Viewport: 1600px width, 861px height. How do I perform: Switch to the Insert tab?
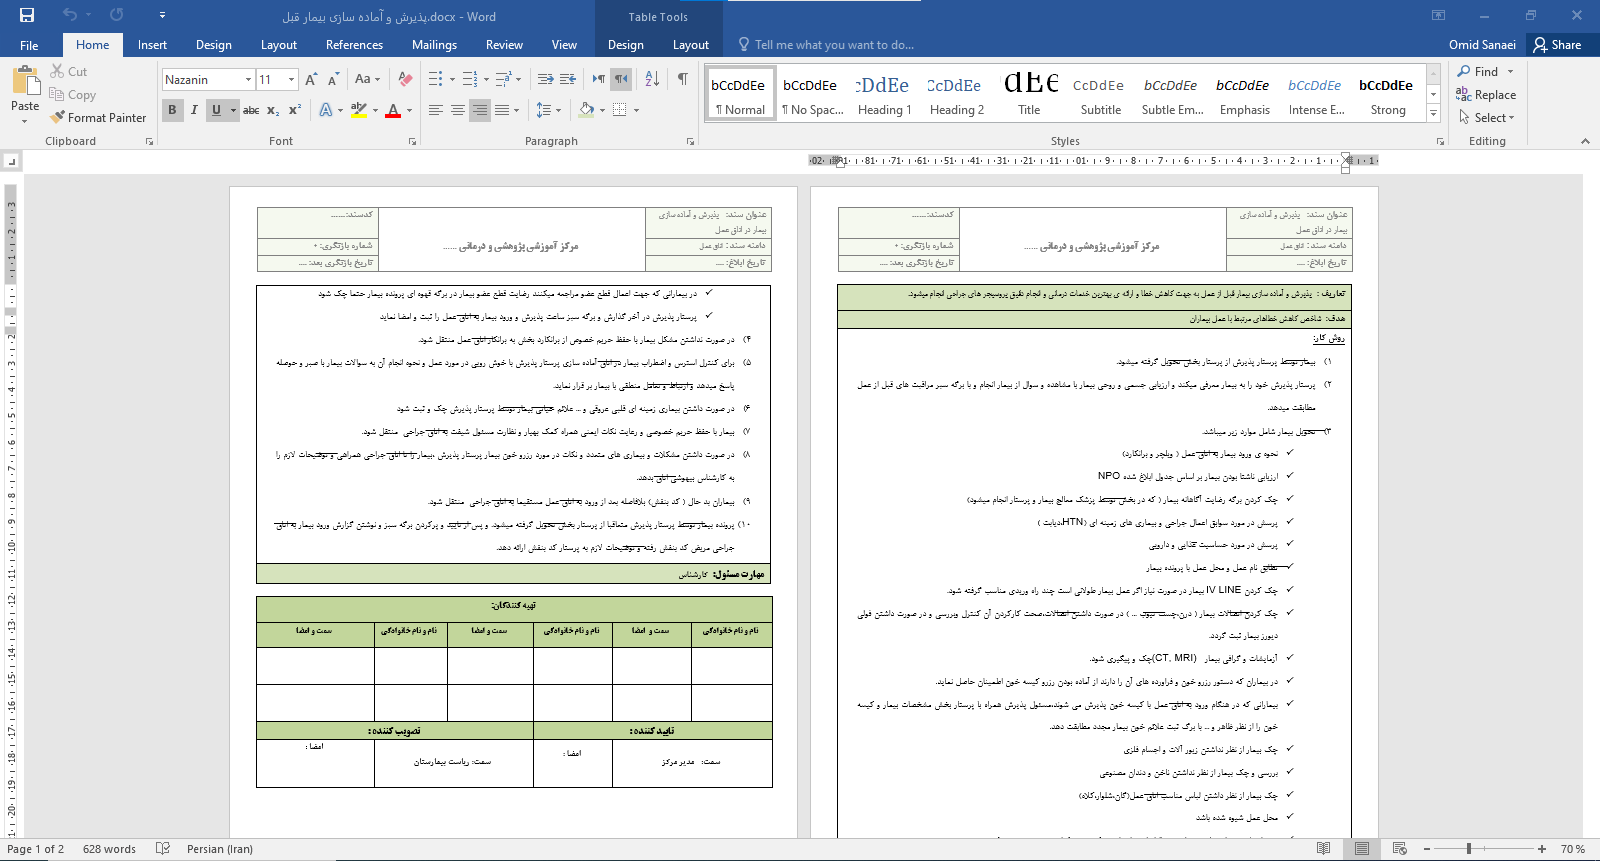(152, 45)
